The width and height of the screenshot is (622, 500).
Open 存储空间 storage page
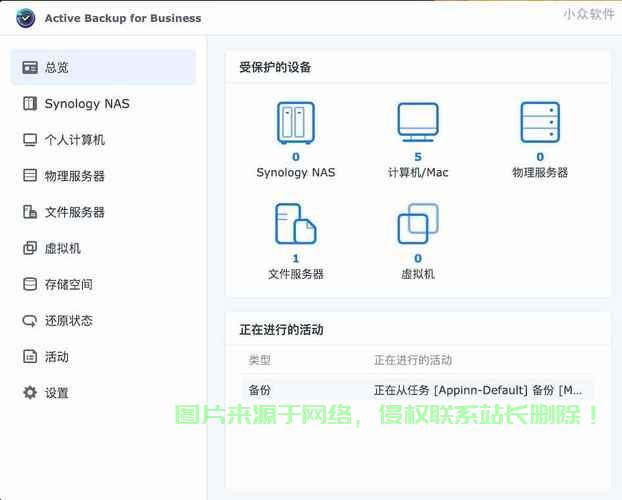103,284
